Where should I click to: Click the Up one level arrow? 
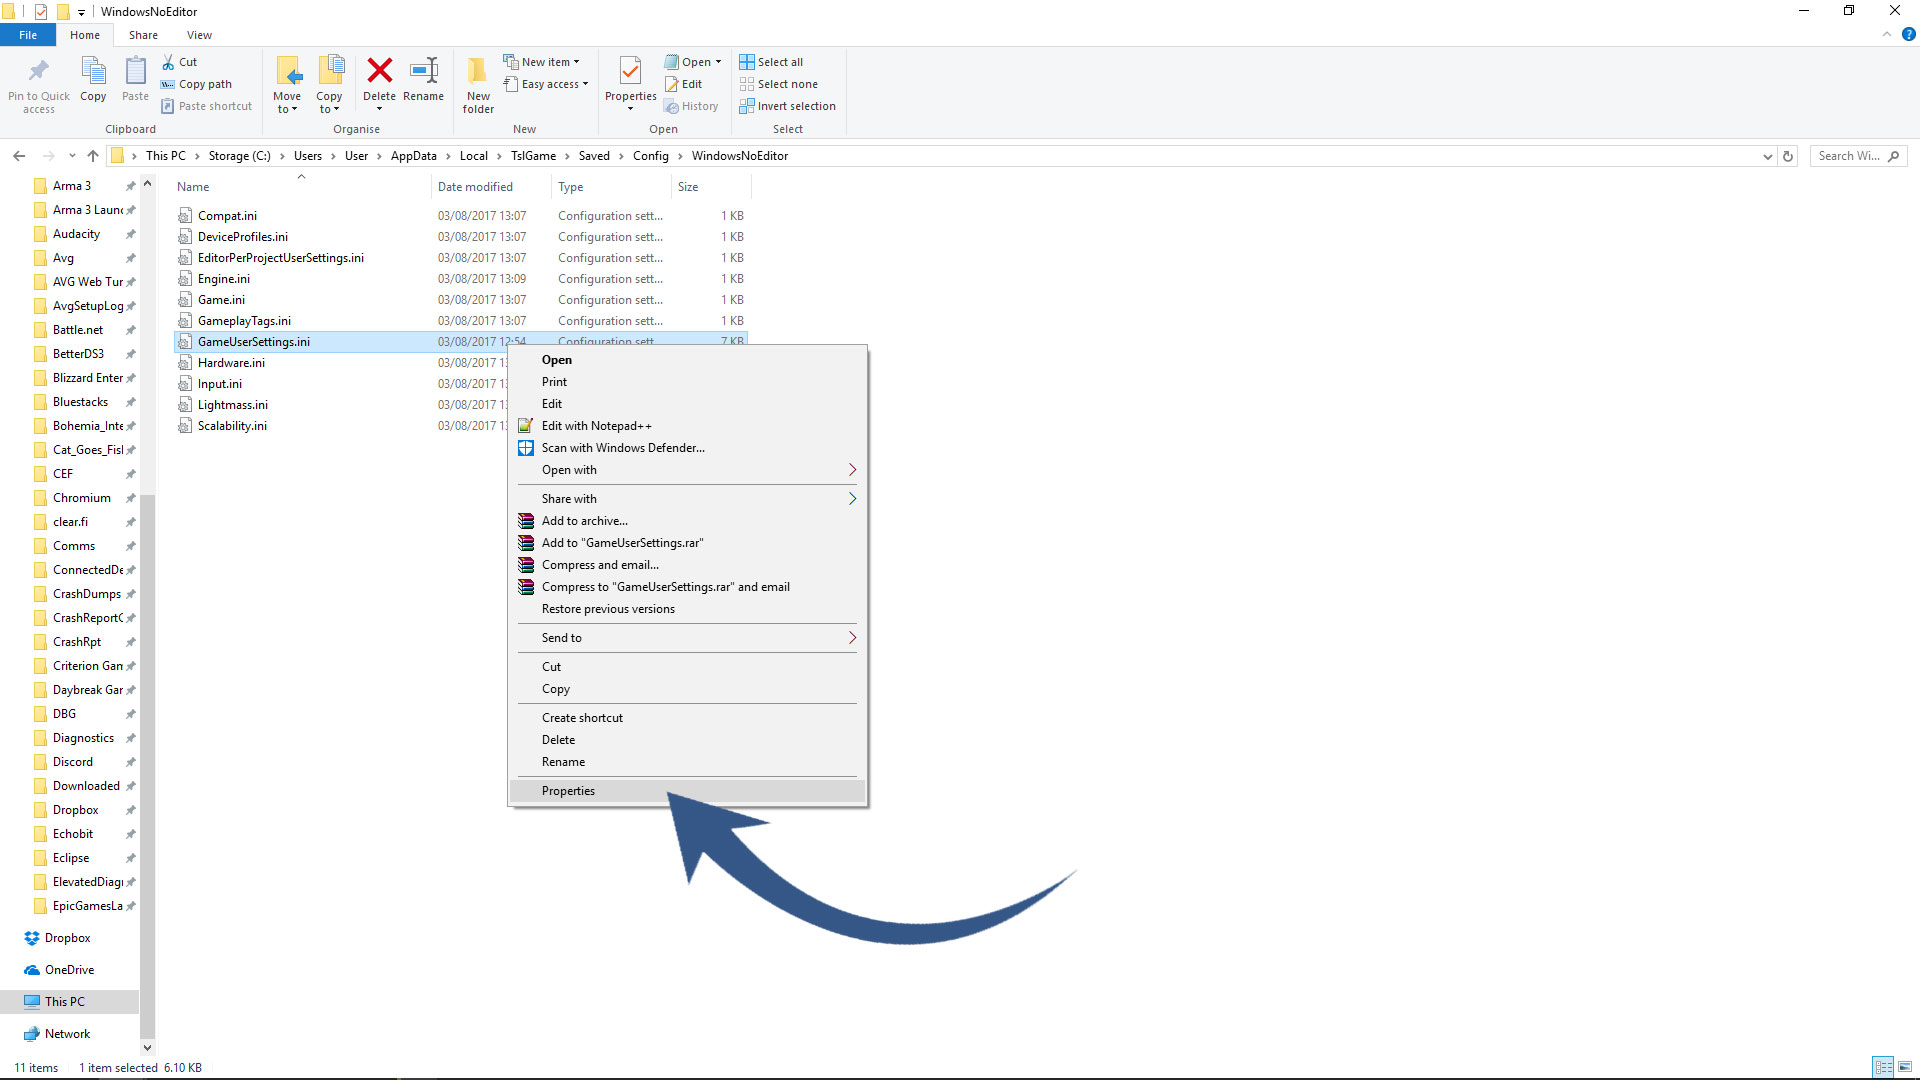coord(93,156)
